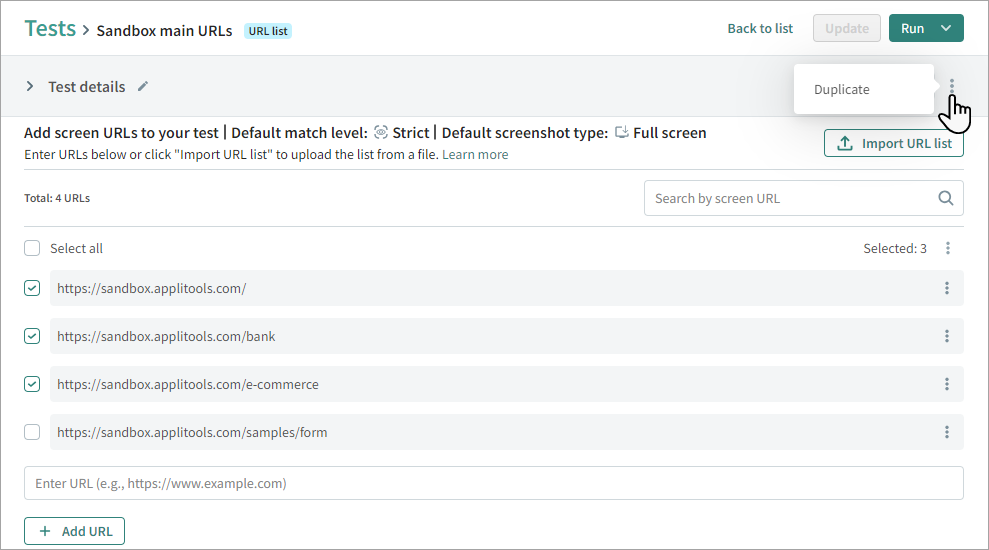
Task: Check the Select all checkbox
Action: coord(32,248)
